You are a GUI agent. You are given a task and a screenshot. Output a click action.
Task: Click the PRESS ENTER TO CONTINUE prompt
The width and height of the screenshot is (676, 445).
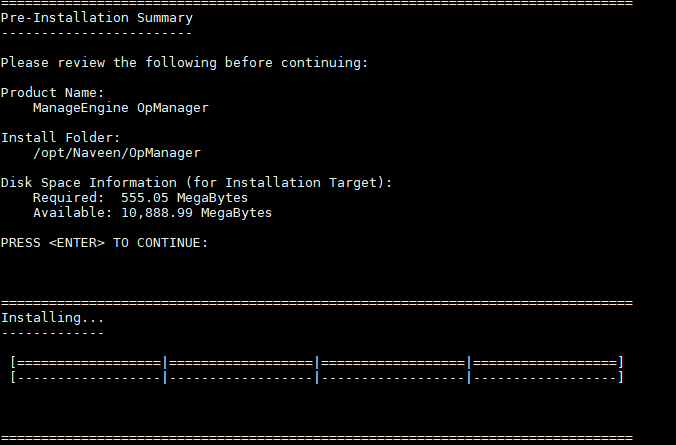point(104,243)
